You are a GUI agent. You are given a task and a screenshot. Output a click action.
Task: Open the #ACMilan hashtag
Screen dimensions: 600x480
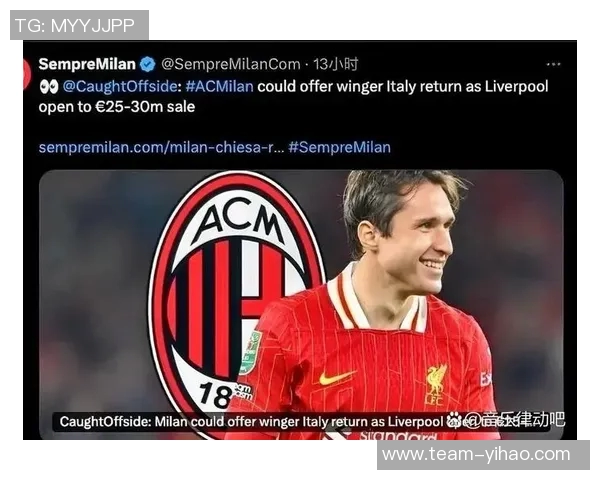click(x=219, y=87)
